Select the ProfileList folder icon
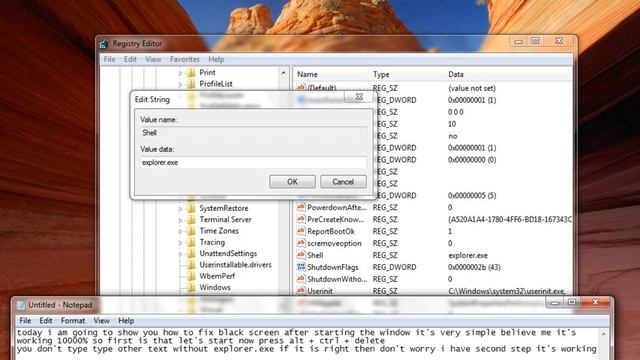 (x=191, y=84)
